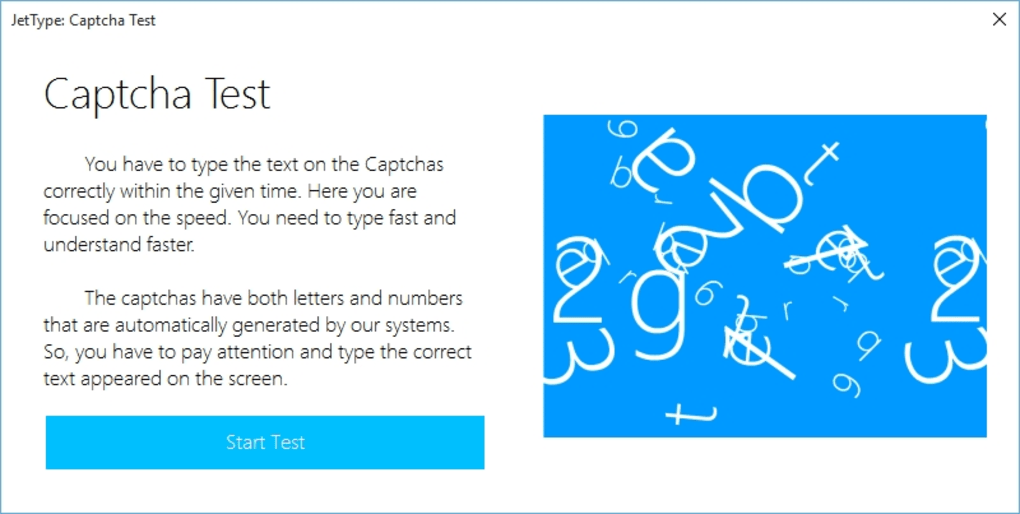Screen dimensions: 1020x514
Task: Click the paragraph starting "The captchas have both"
Action: coord(257,339)
